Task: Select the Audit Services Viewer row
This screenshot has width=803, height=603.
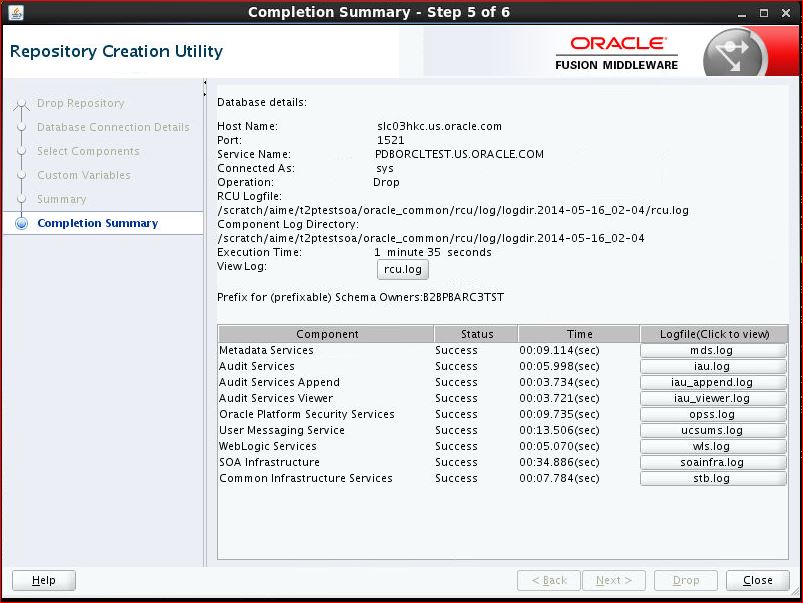Action: click(503, 398)
